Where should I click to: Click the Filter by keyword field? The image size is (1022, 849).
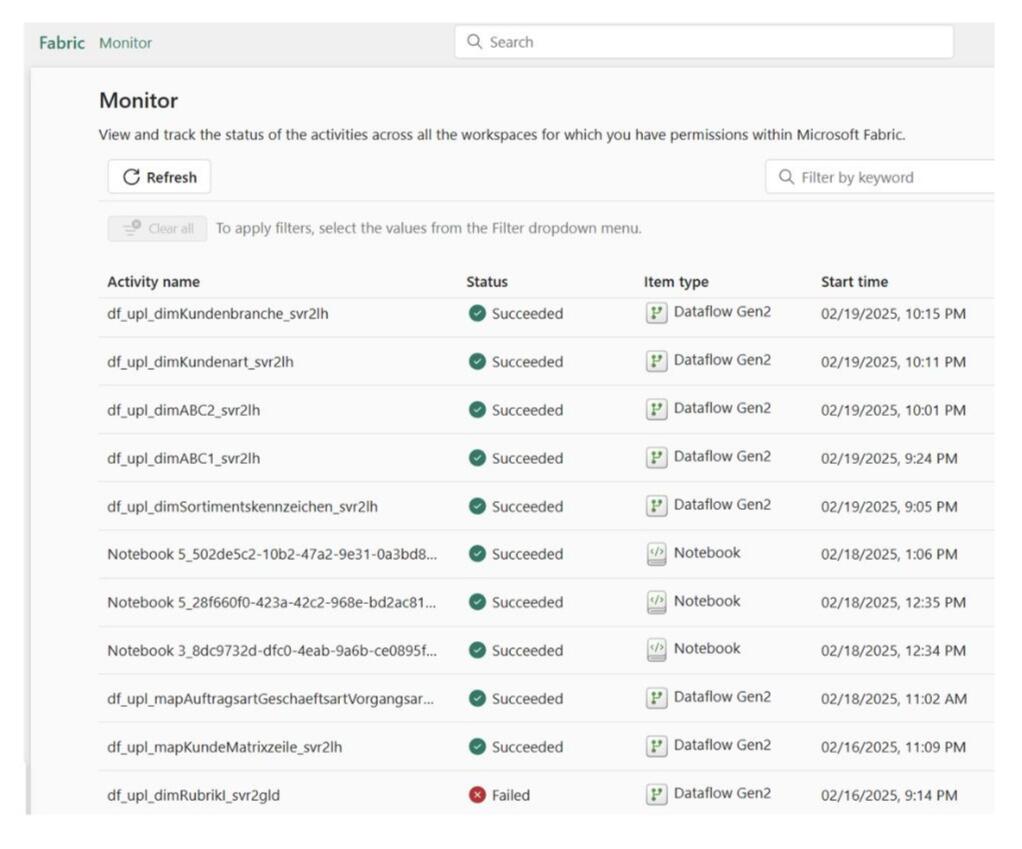pyautogui.click(x=880, y=177)
